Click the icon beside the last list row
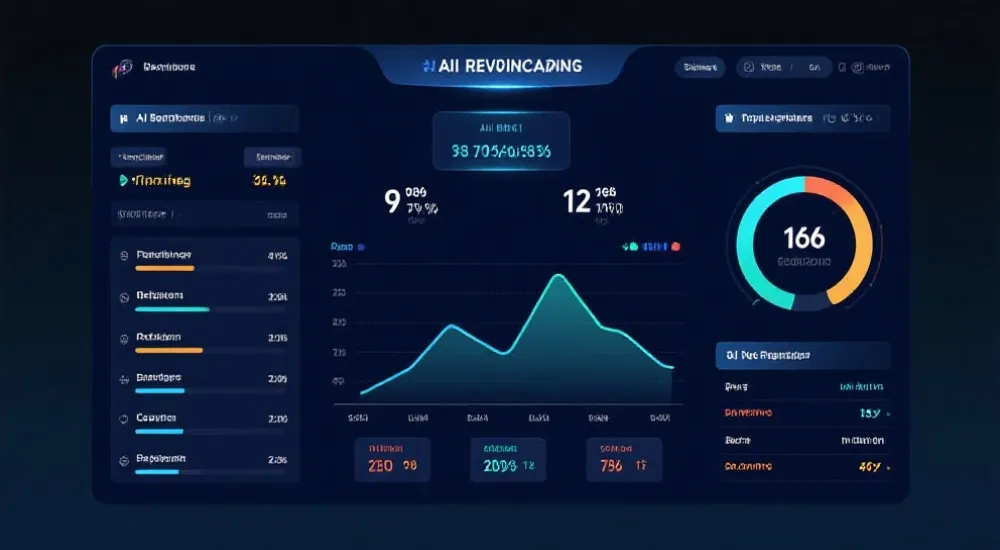1000x550 pixels. coord(124,459)
